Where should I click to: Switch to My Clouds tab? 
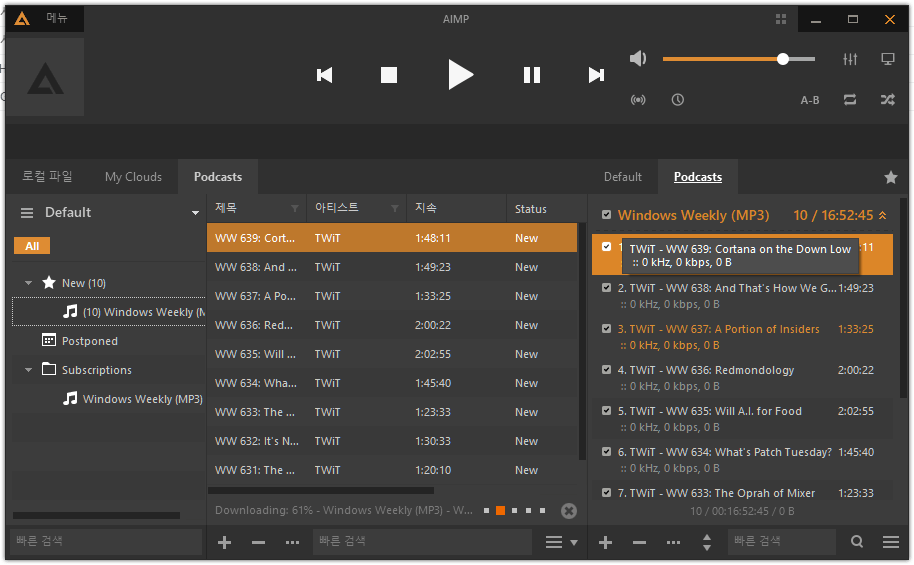click(x=133, y=177)
